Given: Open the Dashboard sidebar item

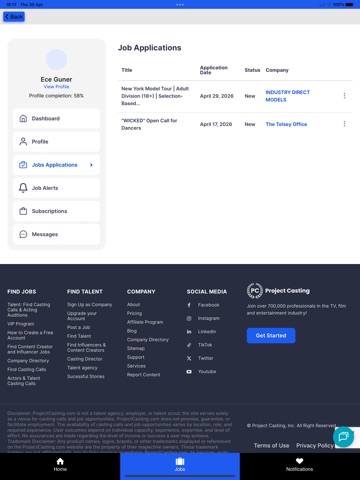Looking at the screenshot, I should tap(56, 118).
